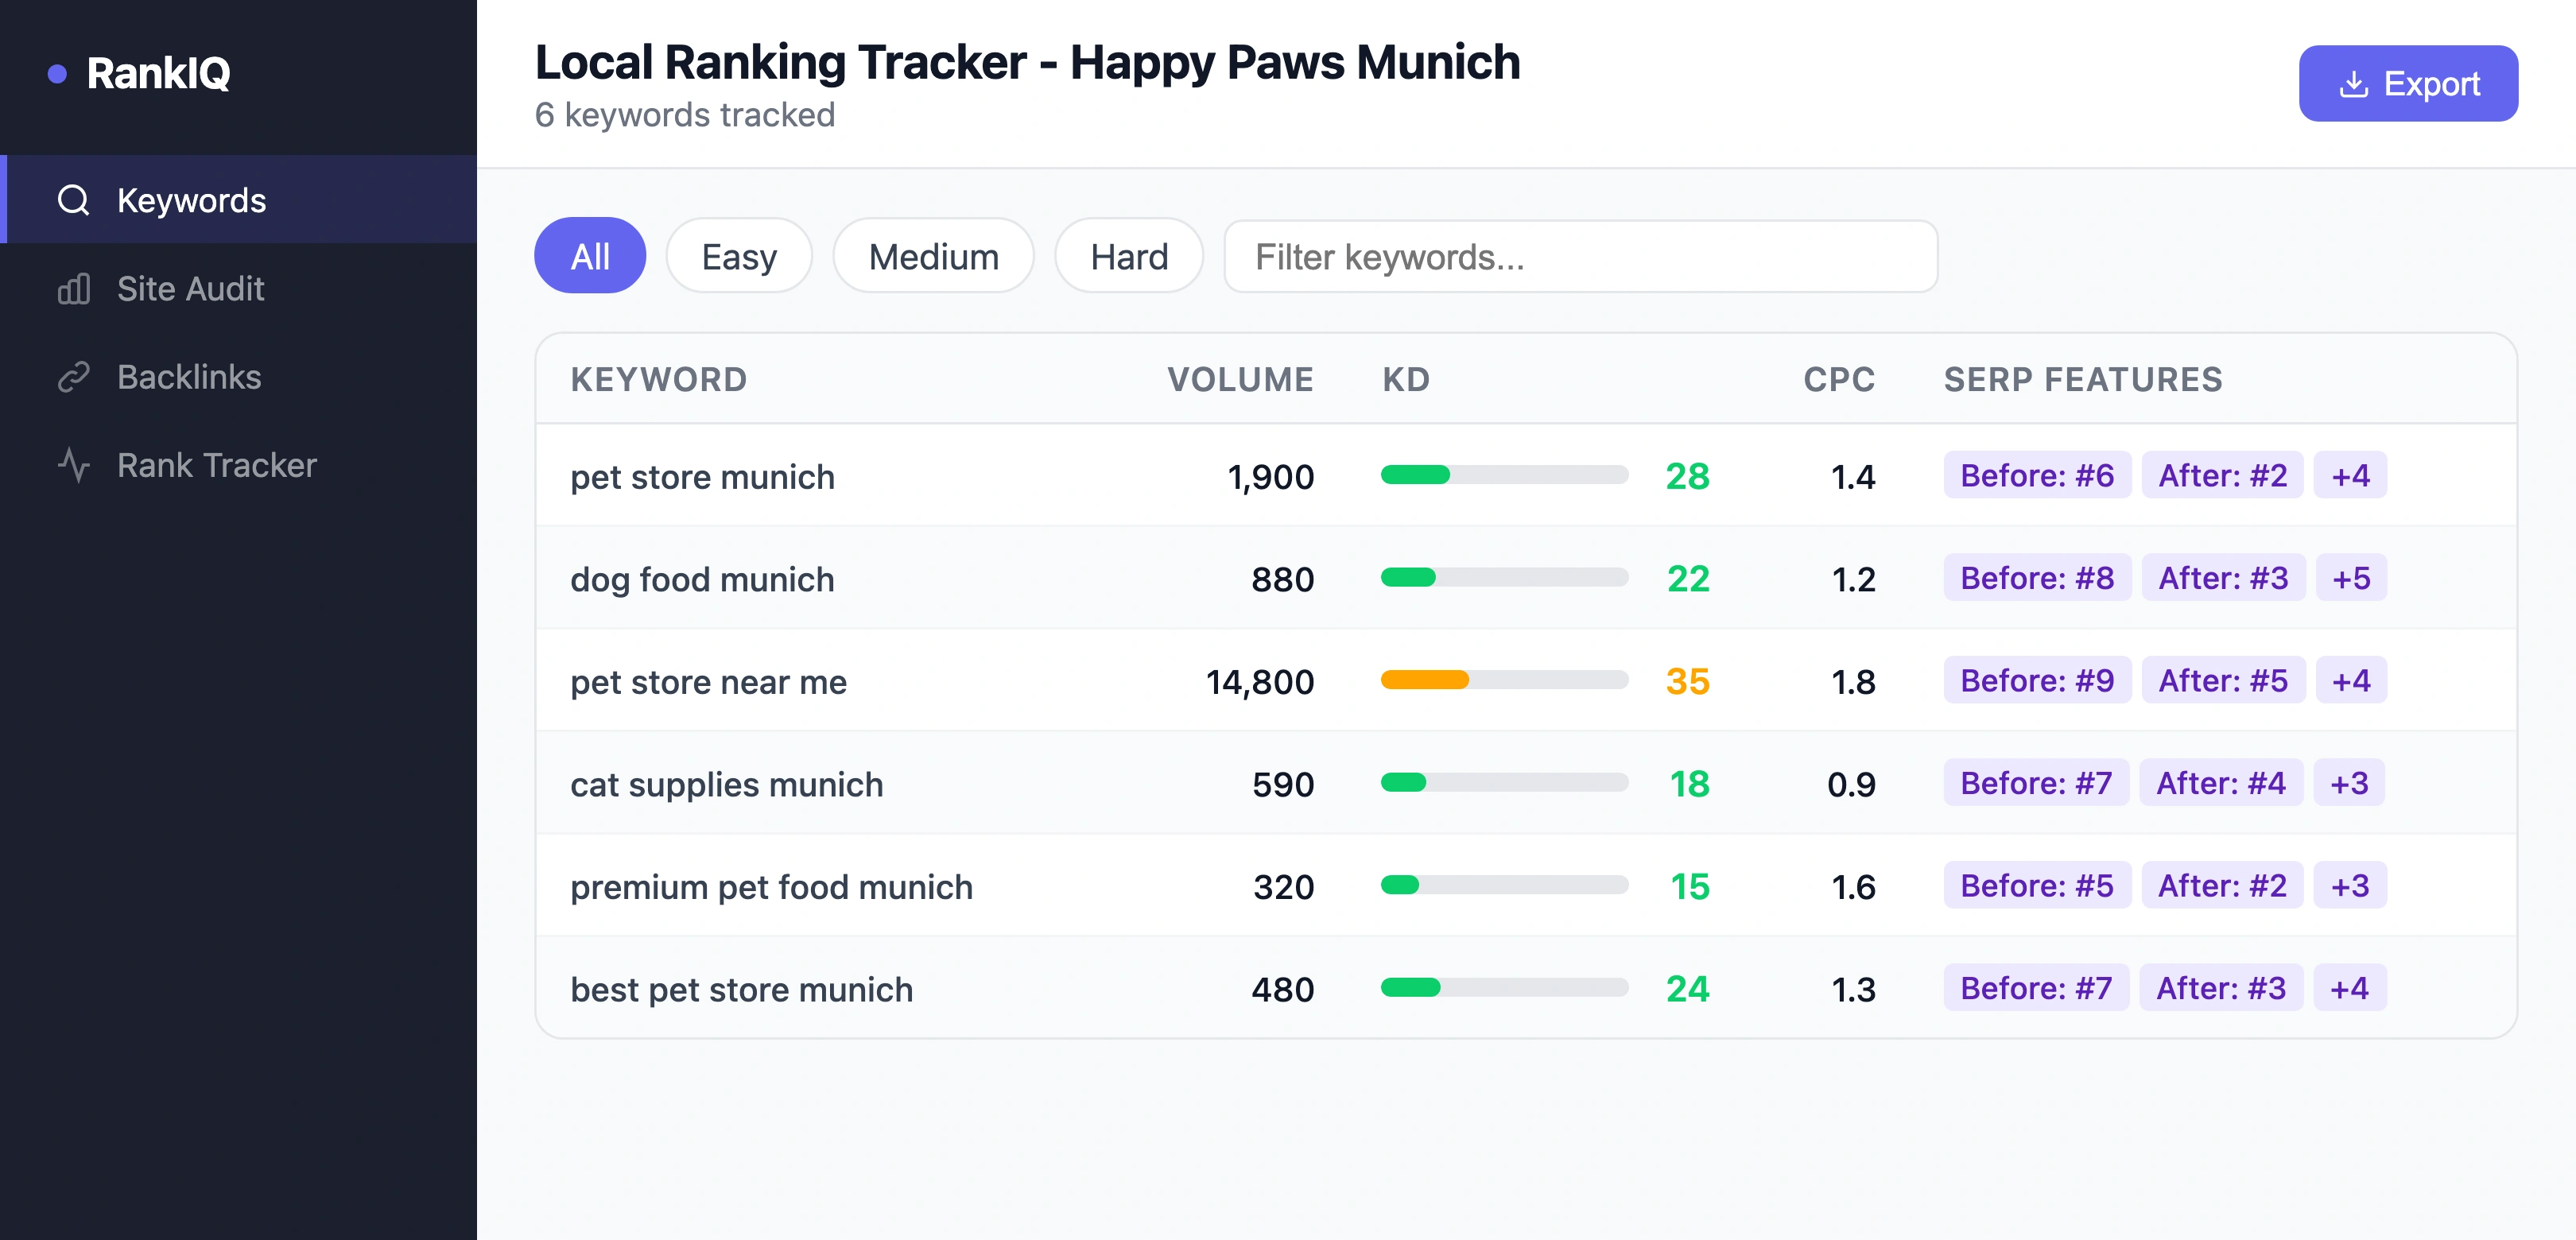Sort table by the KEYWORD column header
Screen dimensions: 2576x1240
[660, 379]
